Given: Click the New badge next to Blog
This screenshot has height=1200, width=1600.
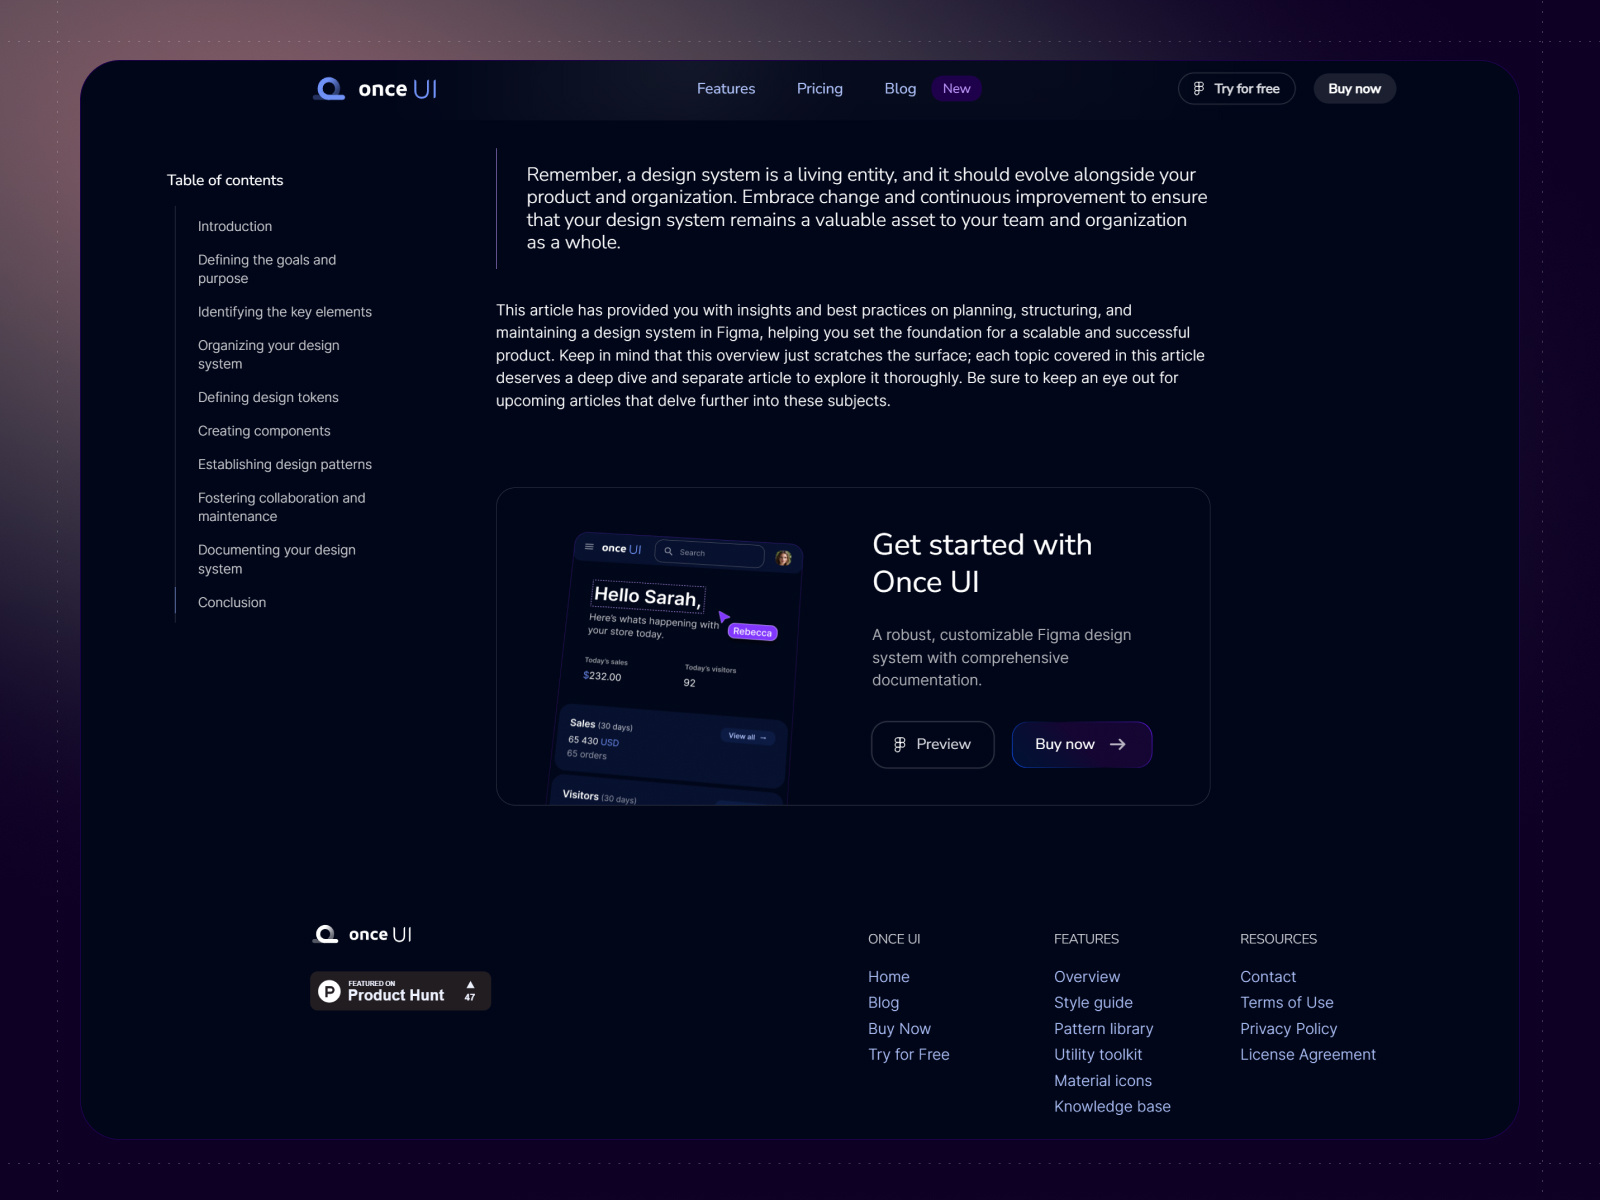Looking at the screenshot, I should pyautogui.click(x=956, y=88).
